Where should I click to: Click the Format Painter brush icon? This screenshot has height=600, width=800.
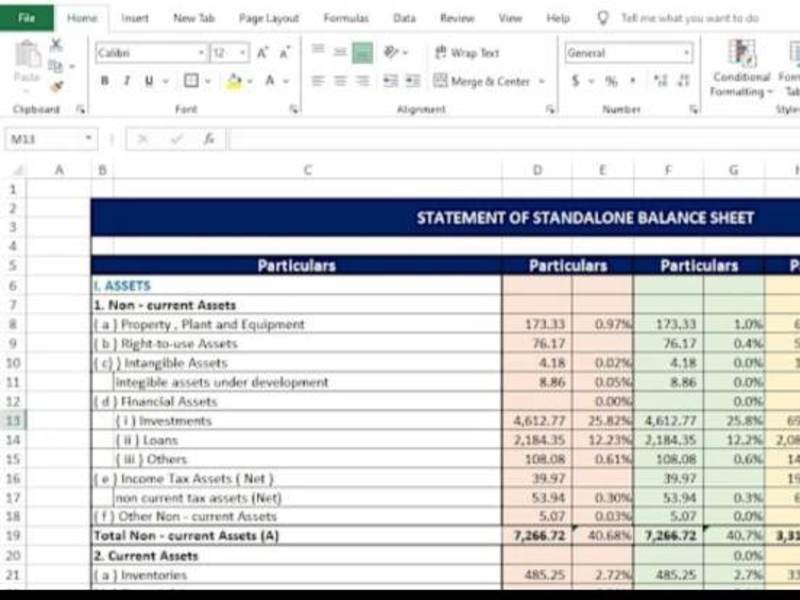(x=57, y=87)
